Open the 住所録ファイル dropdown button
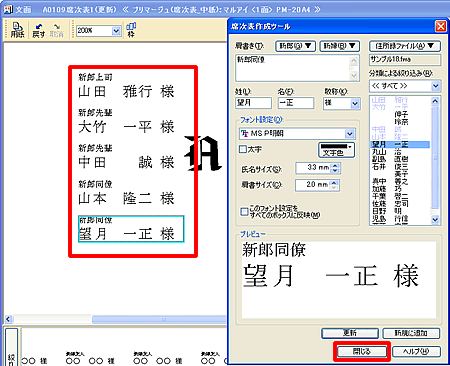450x366 pixels. 405,46
